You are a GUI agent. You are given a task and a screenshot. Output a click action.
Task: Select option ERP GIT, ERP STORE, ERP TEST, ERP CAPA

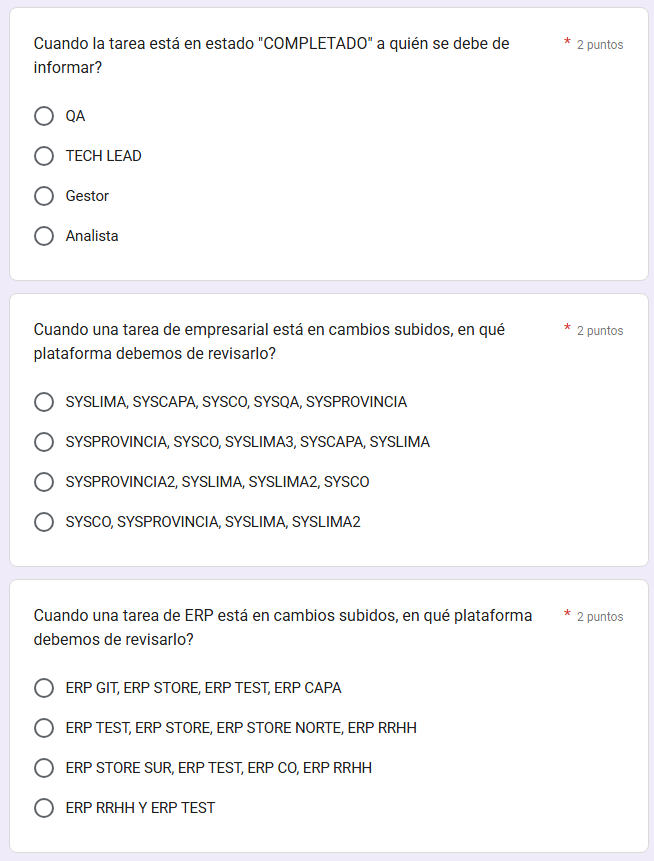[44, 688]
